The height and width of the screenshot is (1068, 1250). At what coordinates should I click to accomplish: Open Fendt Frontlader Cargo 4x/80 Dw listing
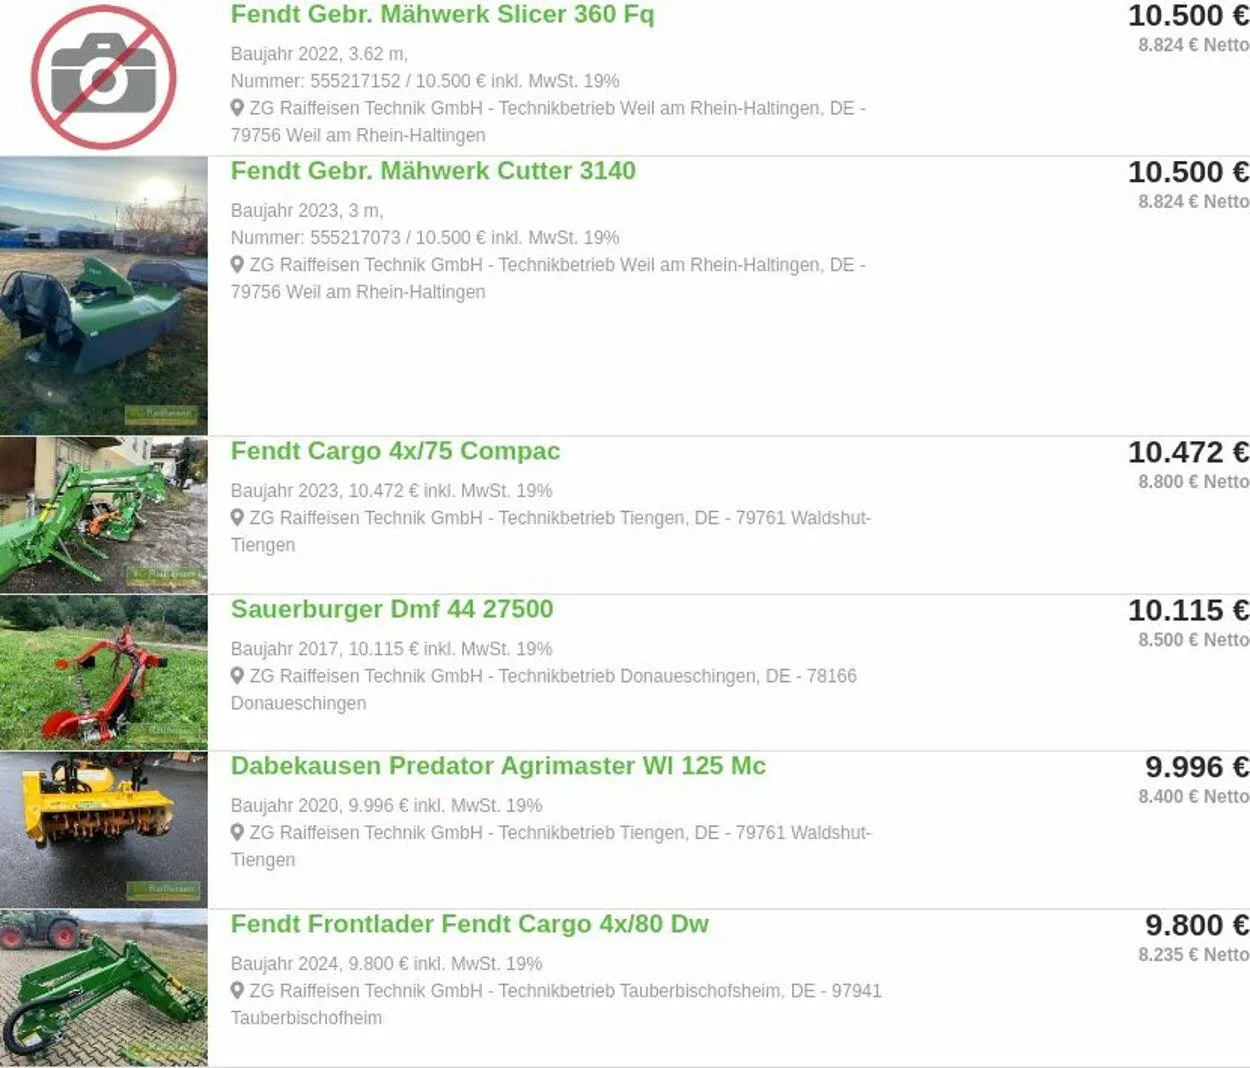pyautogui.click(x=470, y=924)
